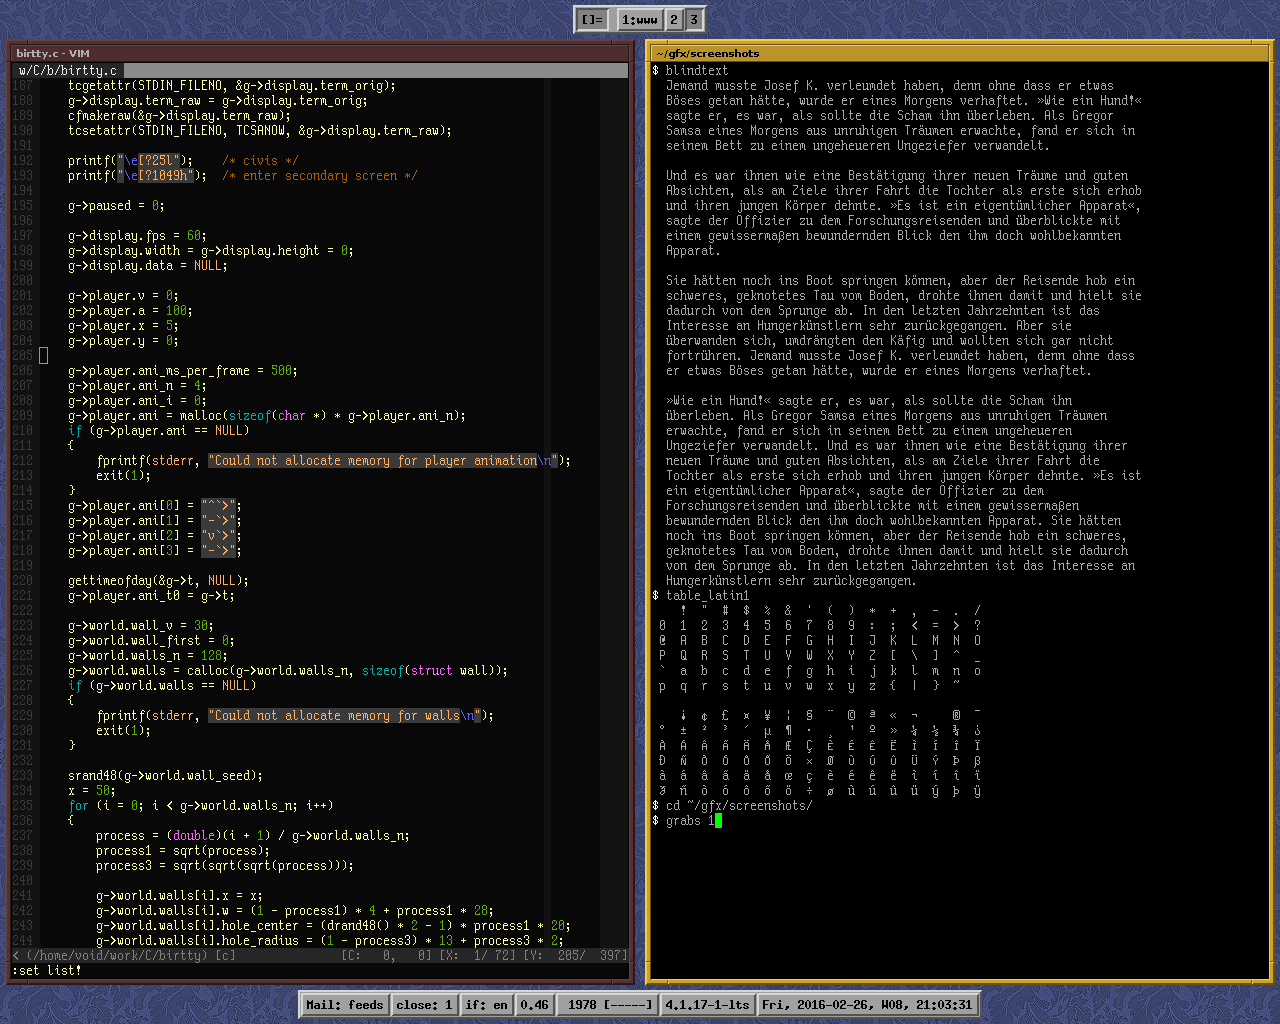Click the 4.1.17-1-lts kernel version item
Screen dimensions: 1280x1024
(x=707, y=1004)
